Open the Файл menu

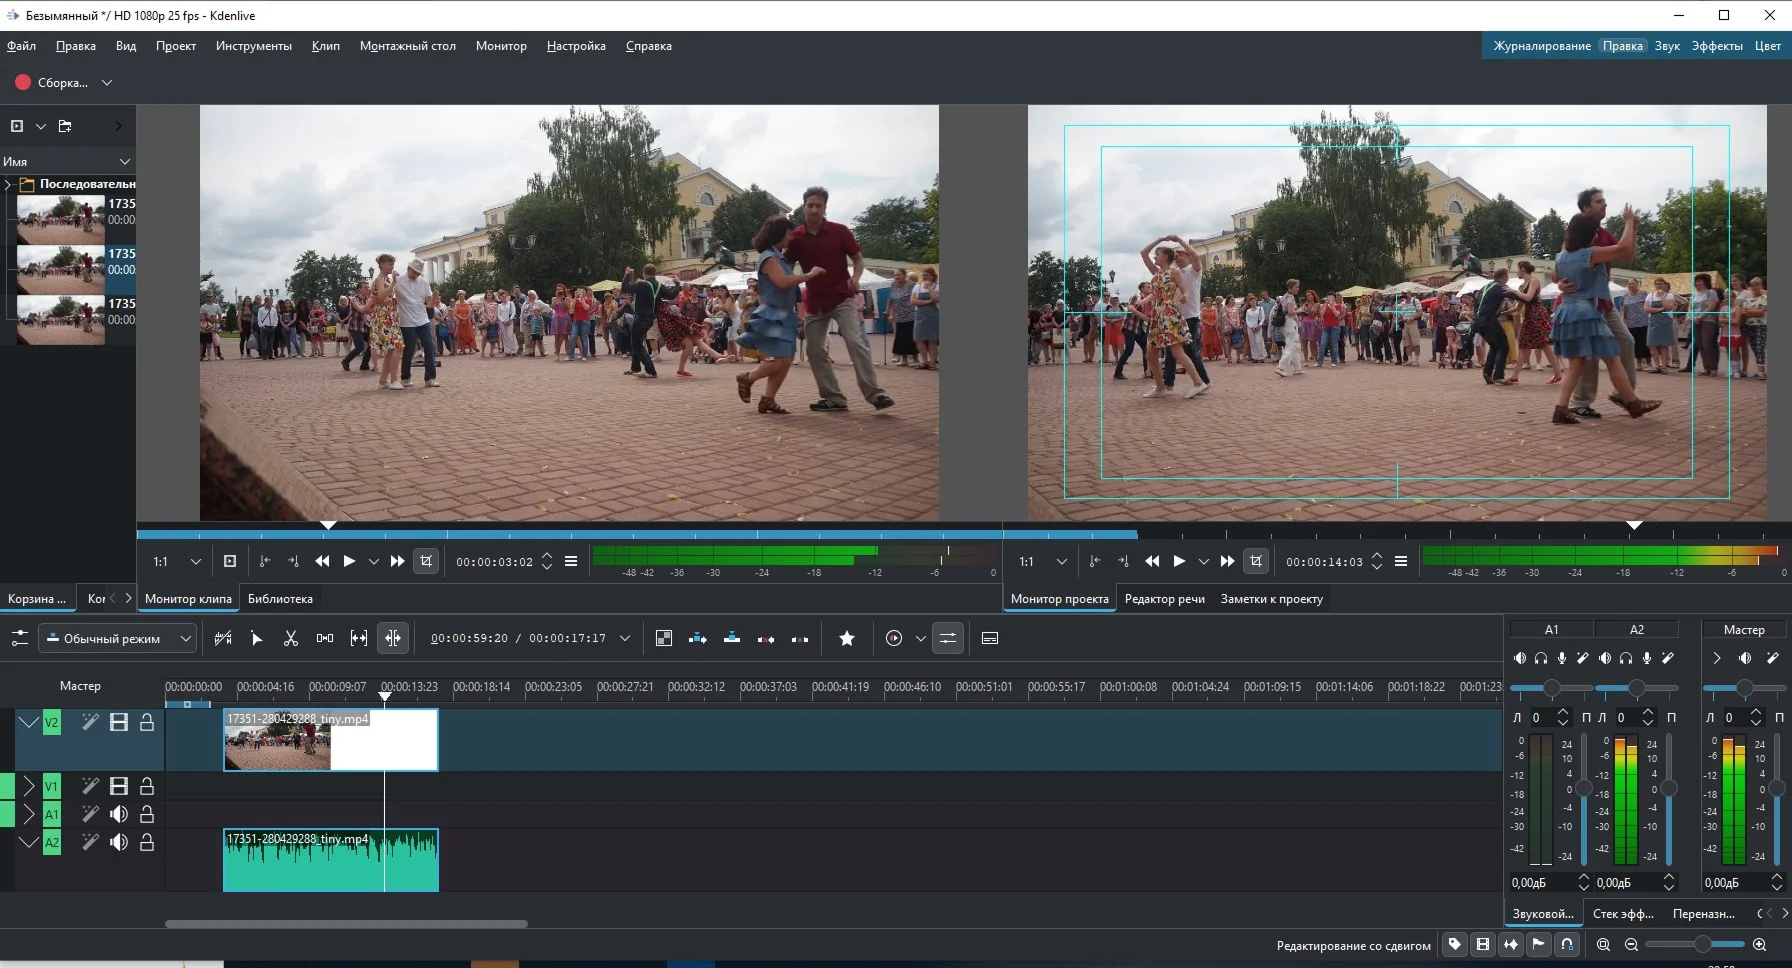(x=21, y=46)
